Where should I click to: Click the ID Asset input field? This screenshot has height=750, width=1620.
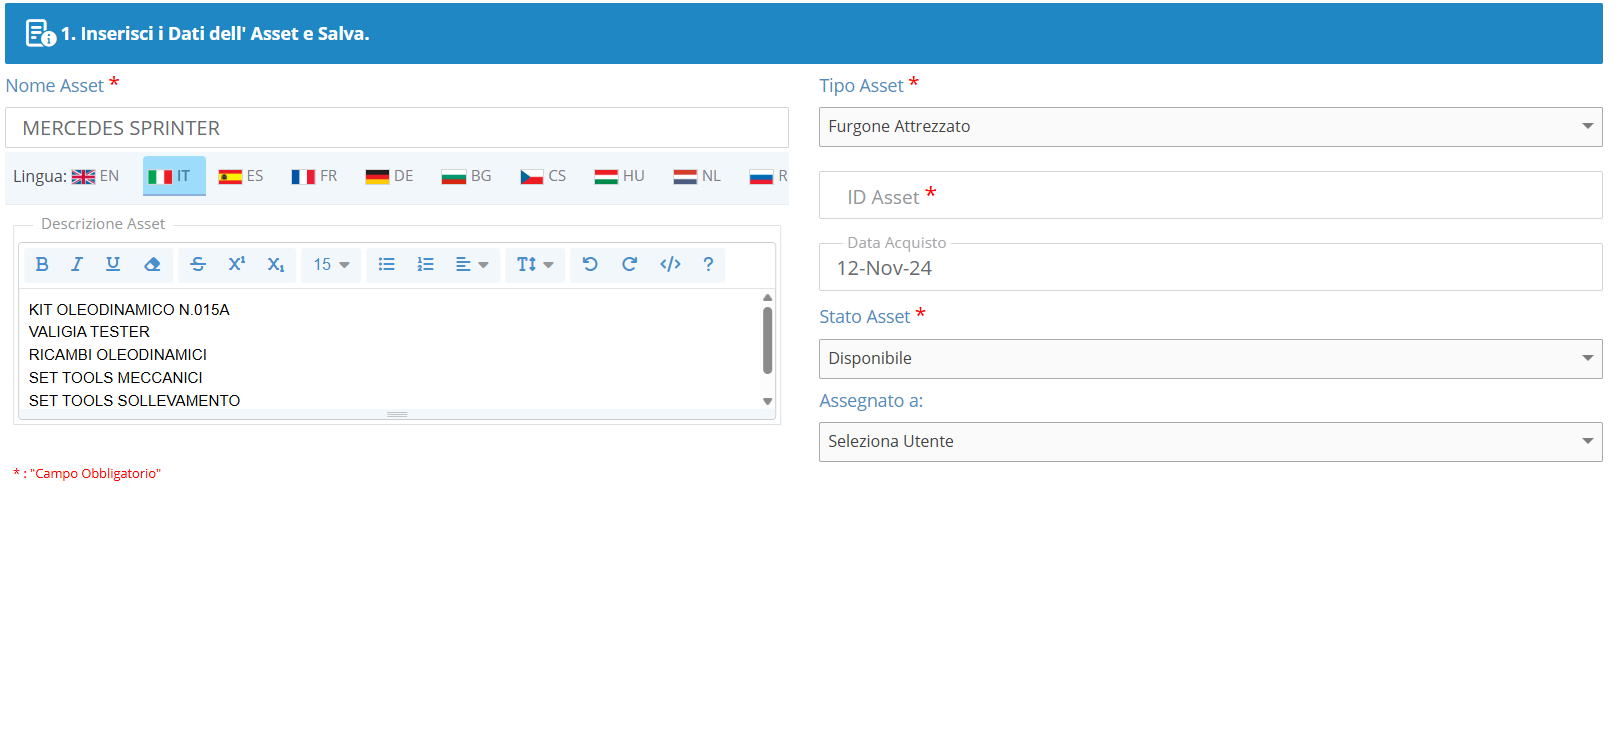coord(1210,196)
